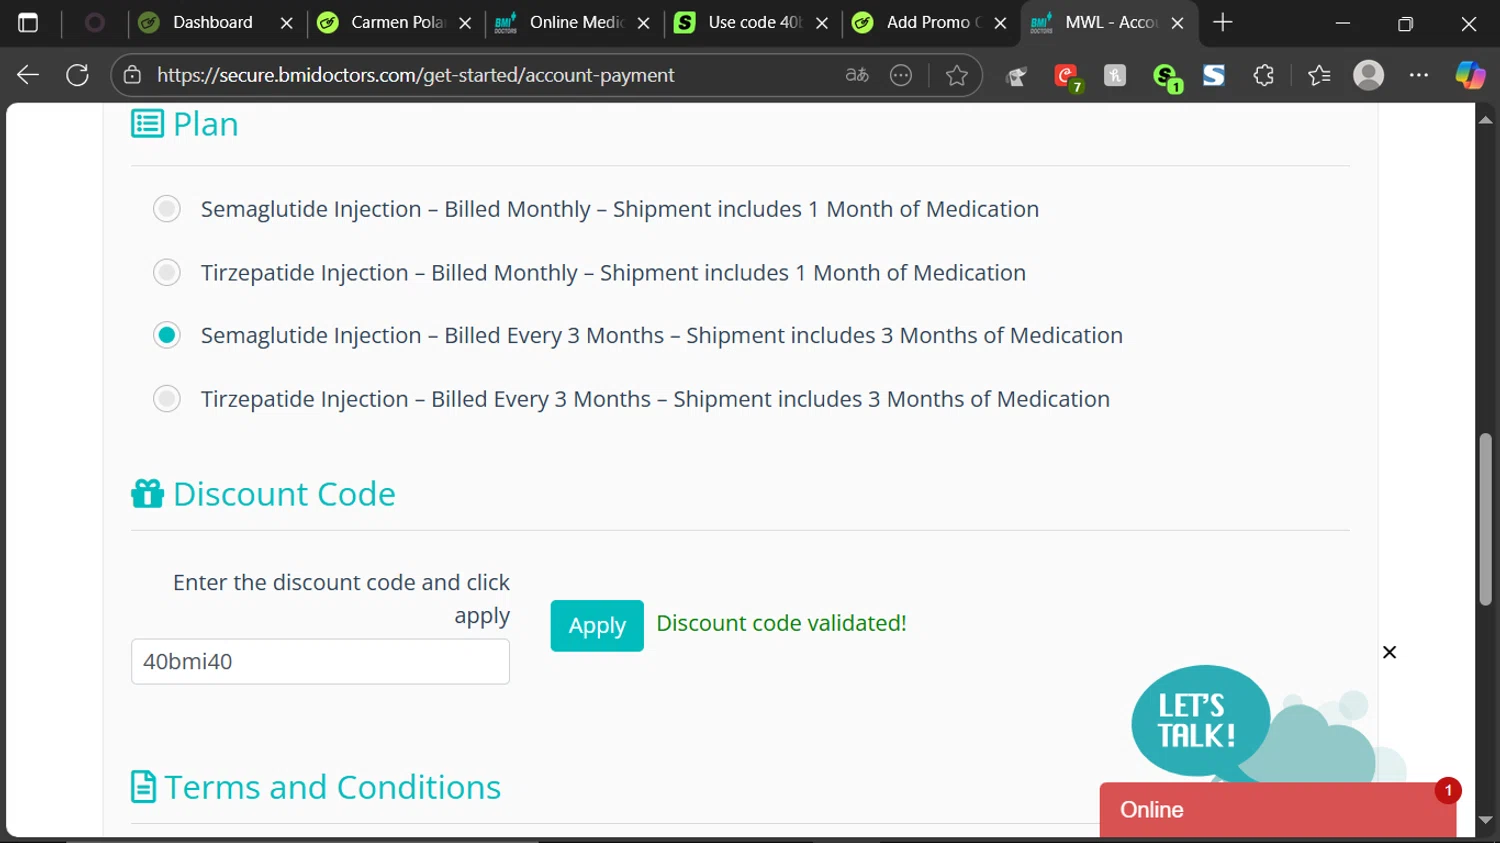This screenshot has height=843, width=1500.
Task: View site information lock icon
Action: [x=132, y=75]
